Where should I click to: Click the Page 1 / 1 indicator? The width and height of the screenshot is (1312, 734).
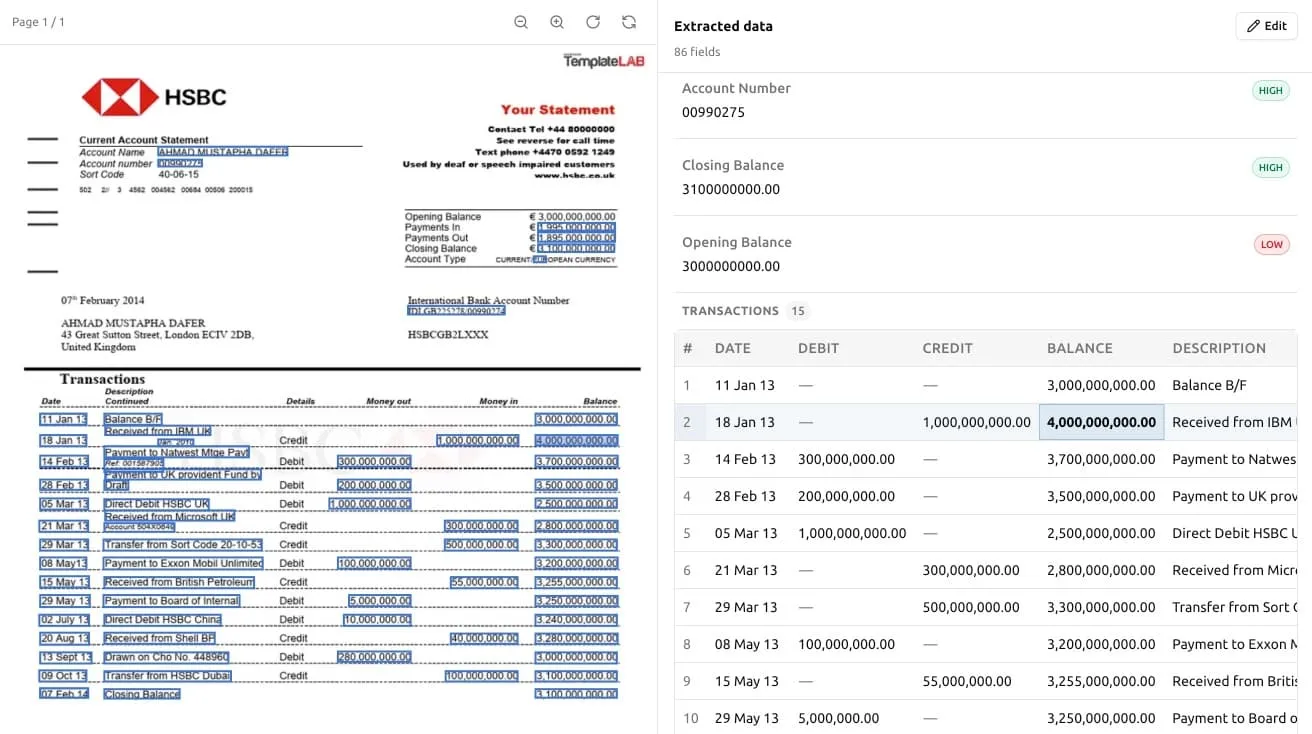pyautogui.click(x=38, y=22)
